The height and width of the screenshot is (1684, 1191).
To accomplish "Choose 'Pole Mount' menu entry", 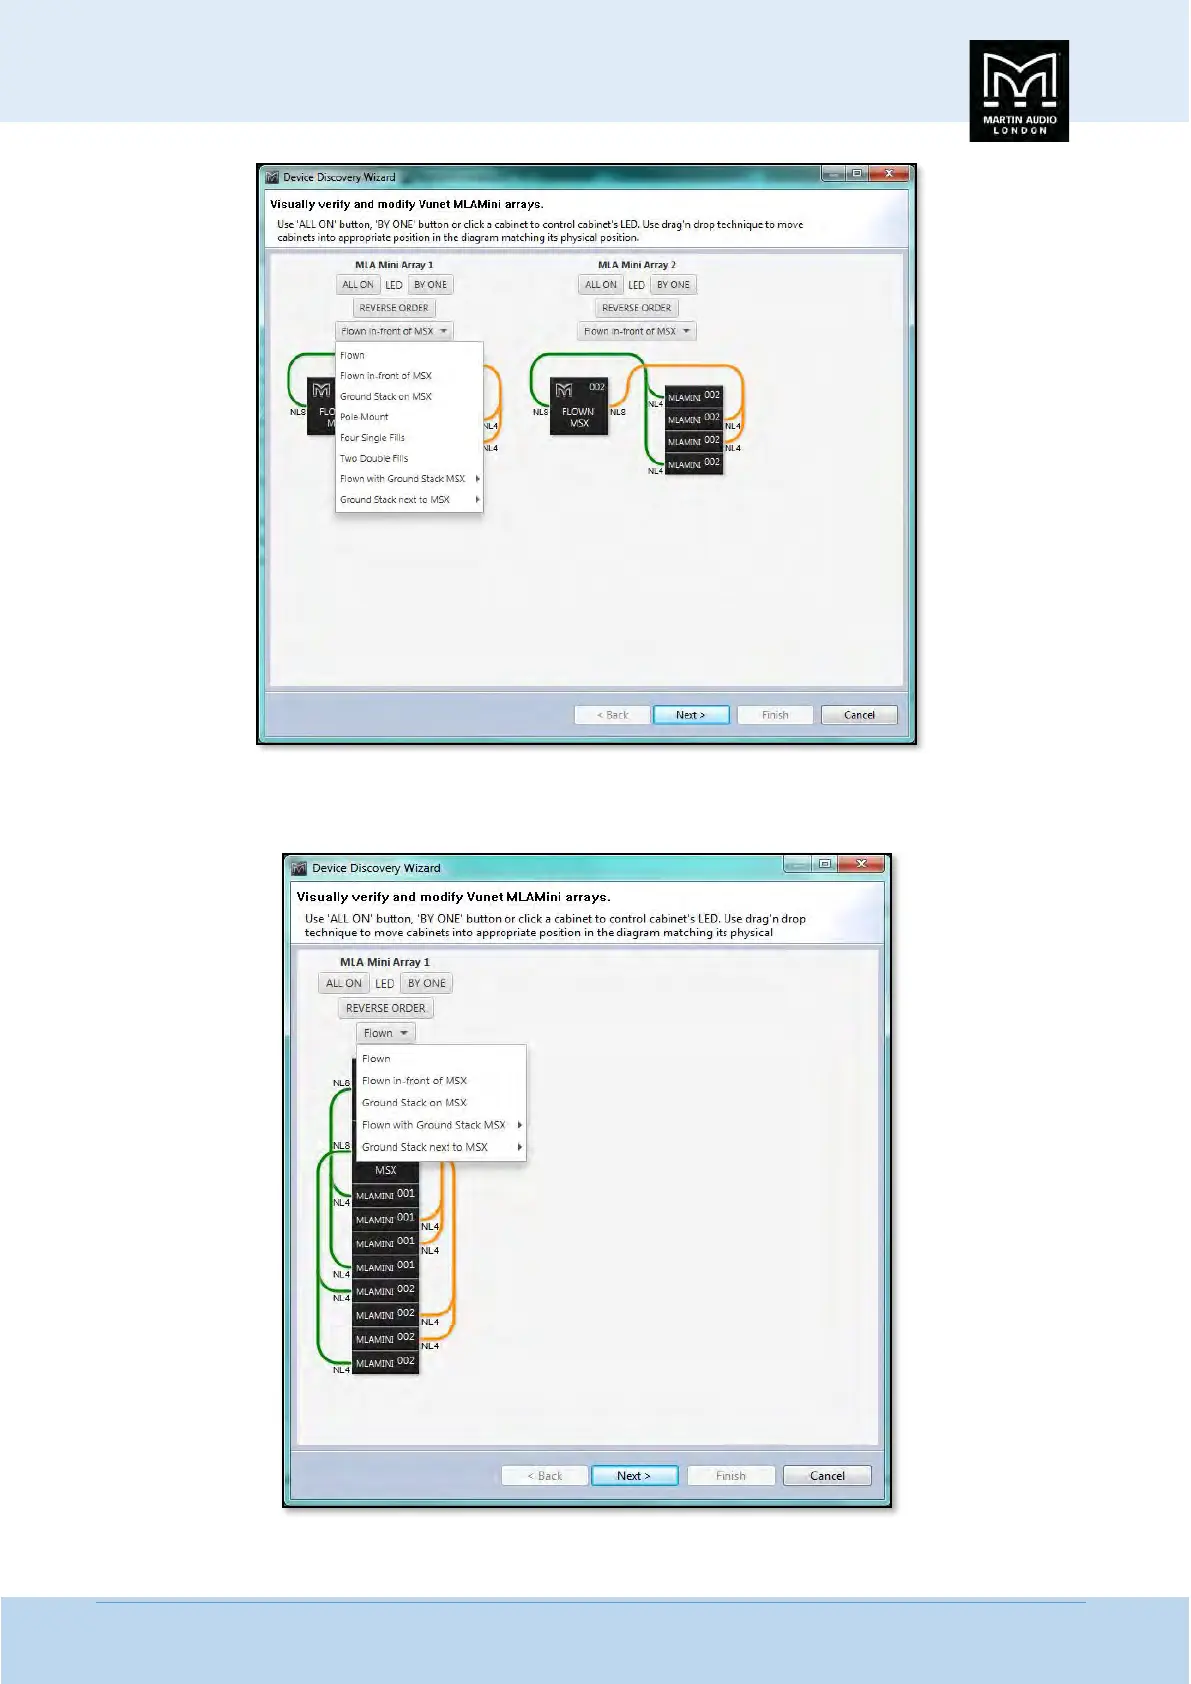I will coord(409,417).
